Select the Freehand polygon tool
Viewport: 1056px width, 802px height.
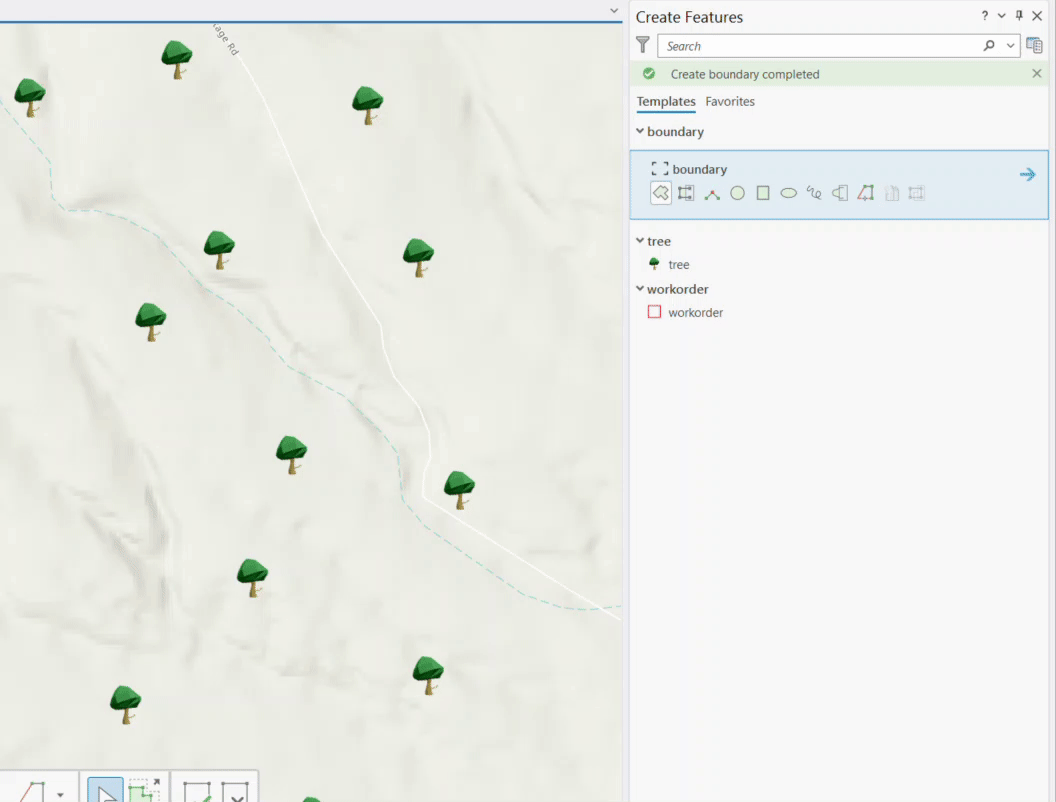814,193
